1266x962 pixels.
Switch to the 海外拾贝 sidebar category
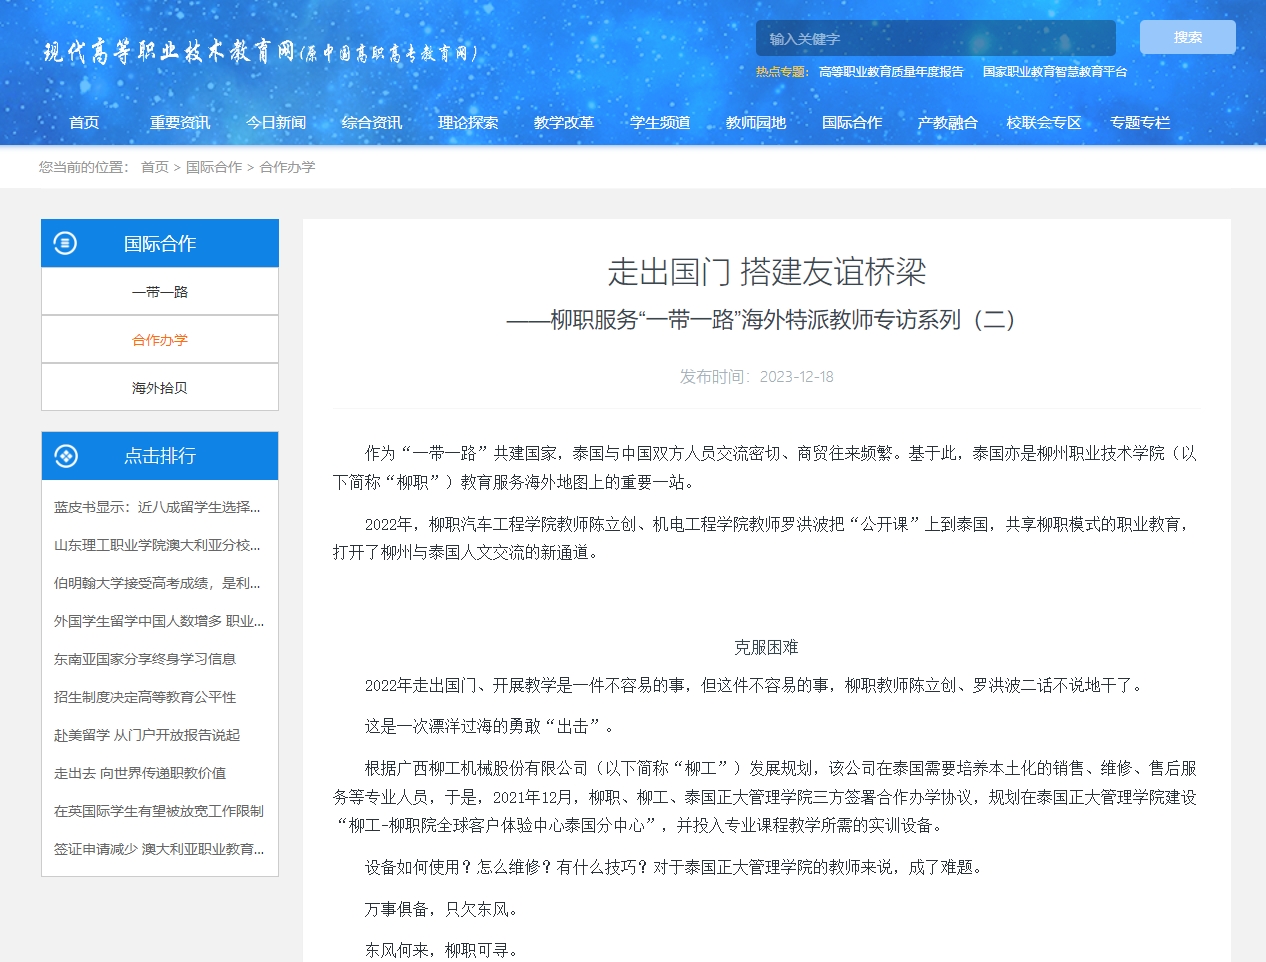(x=160, y=388)
